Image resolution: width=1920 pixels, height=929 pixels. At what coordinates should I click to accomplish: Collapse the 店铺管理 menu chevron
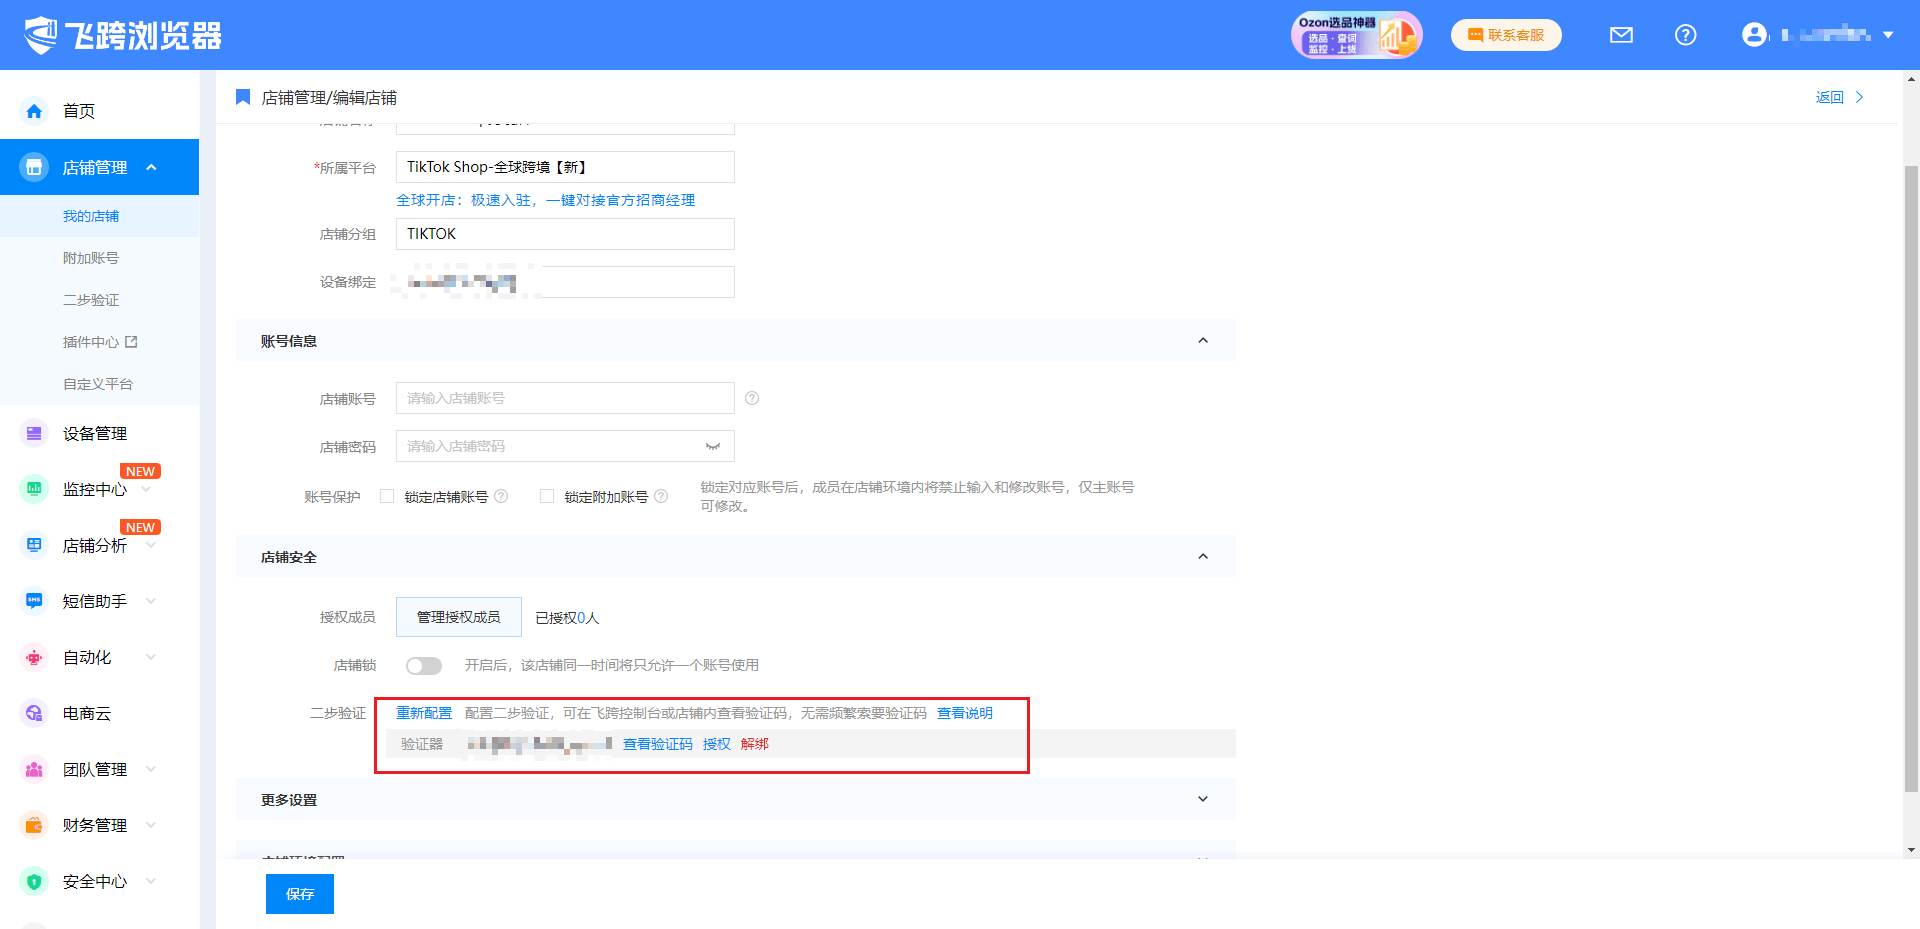tap(151, 167)
